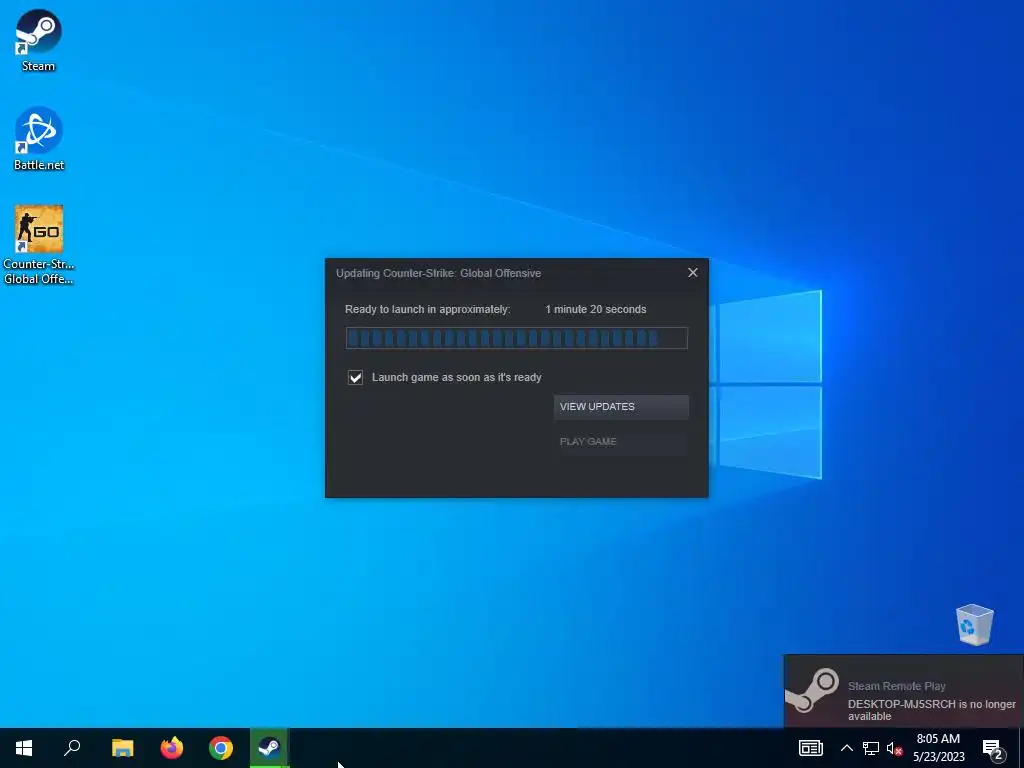
Task: Open File Explorer from taskbar
Action: point(122,748)
